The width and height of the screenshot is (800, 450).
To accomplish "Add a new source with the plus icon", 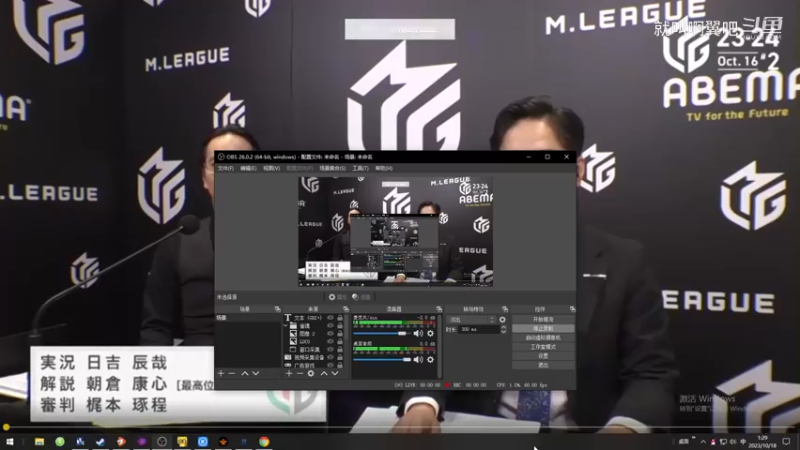I will point(289,374).
